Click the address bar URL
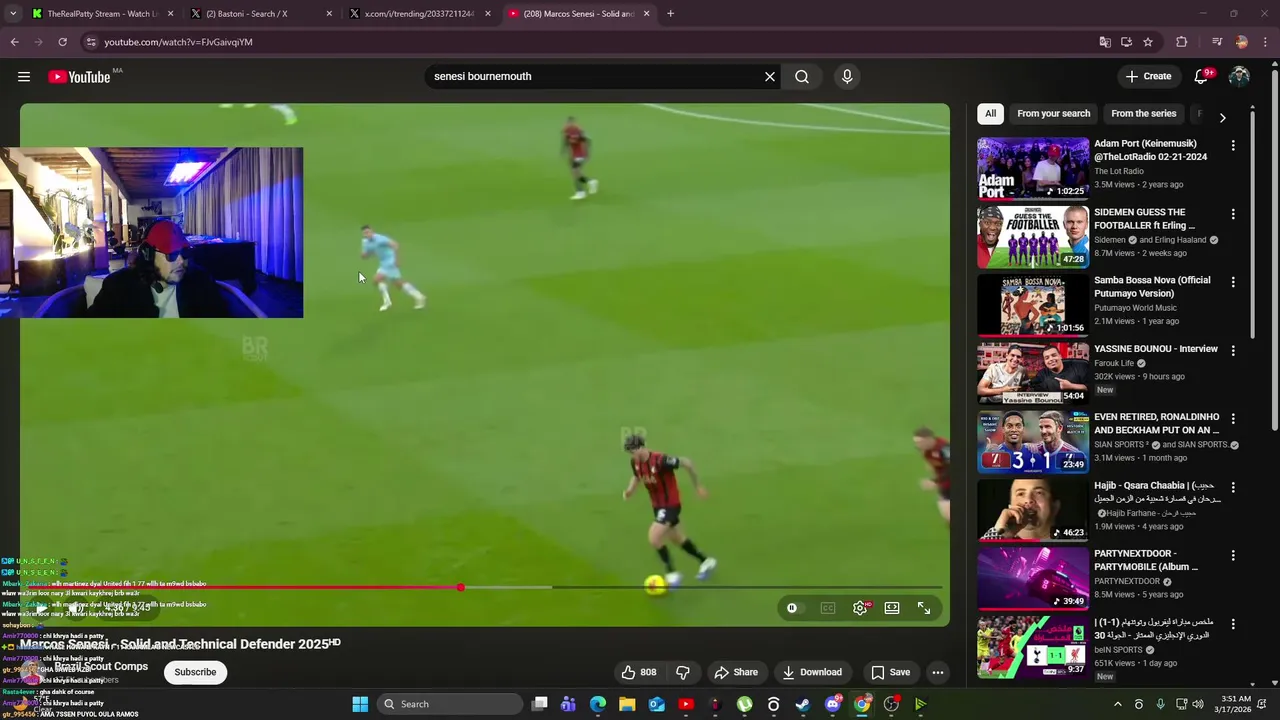The height and width of the screenshot is (720, 1280). [178, 42]
